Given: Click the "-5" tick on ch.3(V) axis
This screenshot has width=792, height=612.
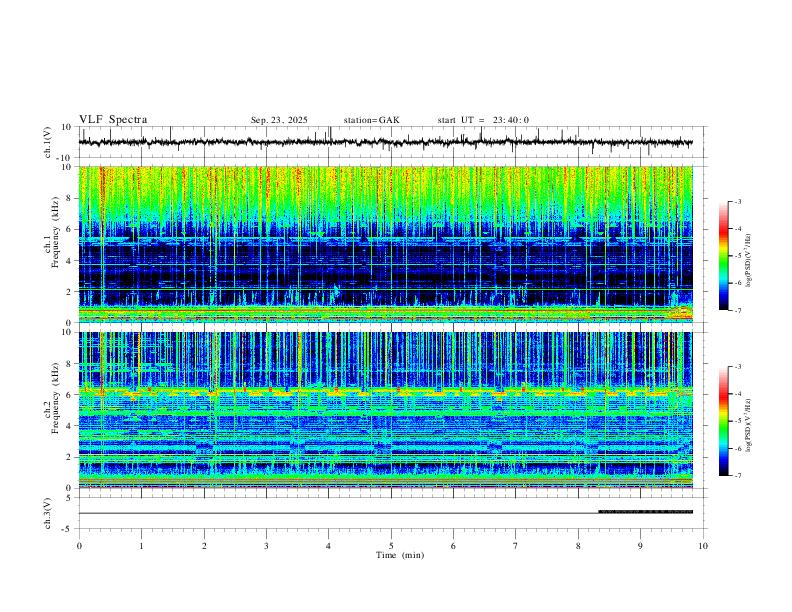Looking at the screenshot, I should (68, 529).
